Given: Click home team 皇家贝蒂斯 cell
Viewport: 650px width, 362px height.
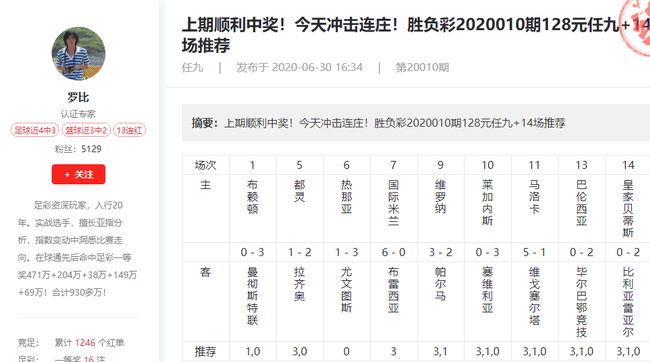Looking at the screenshot, I should tap(628, 209).
